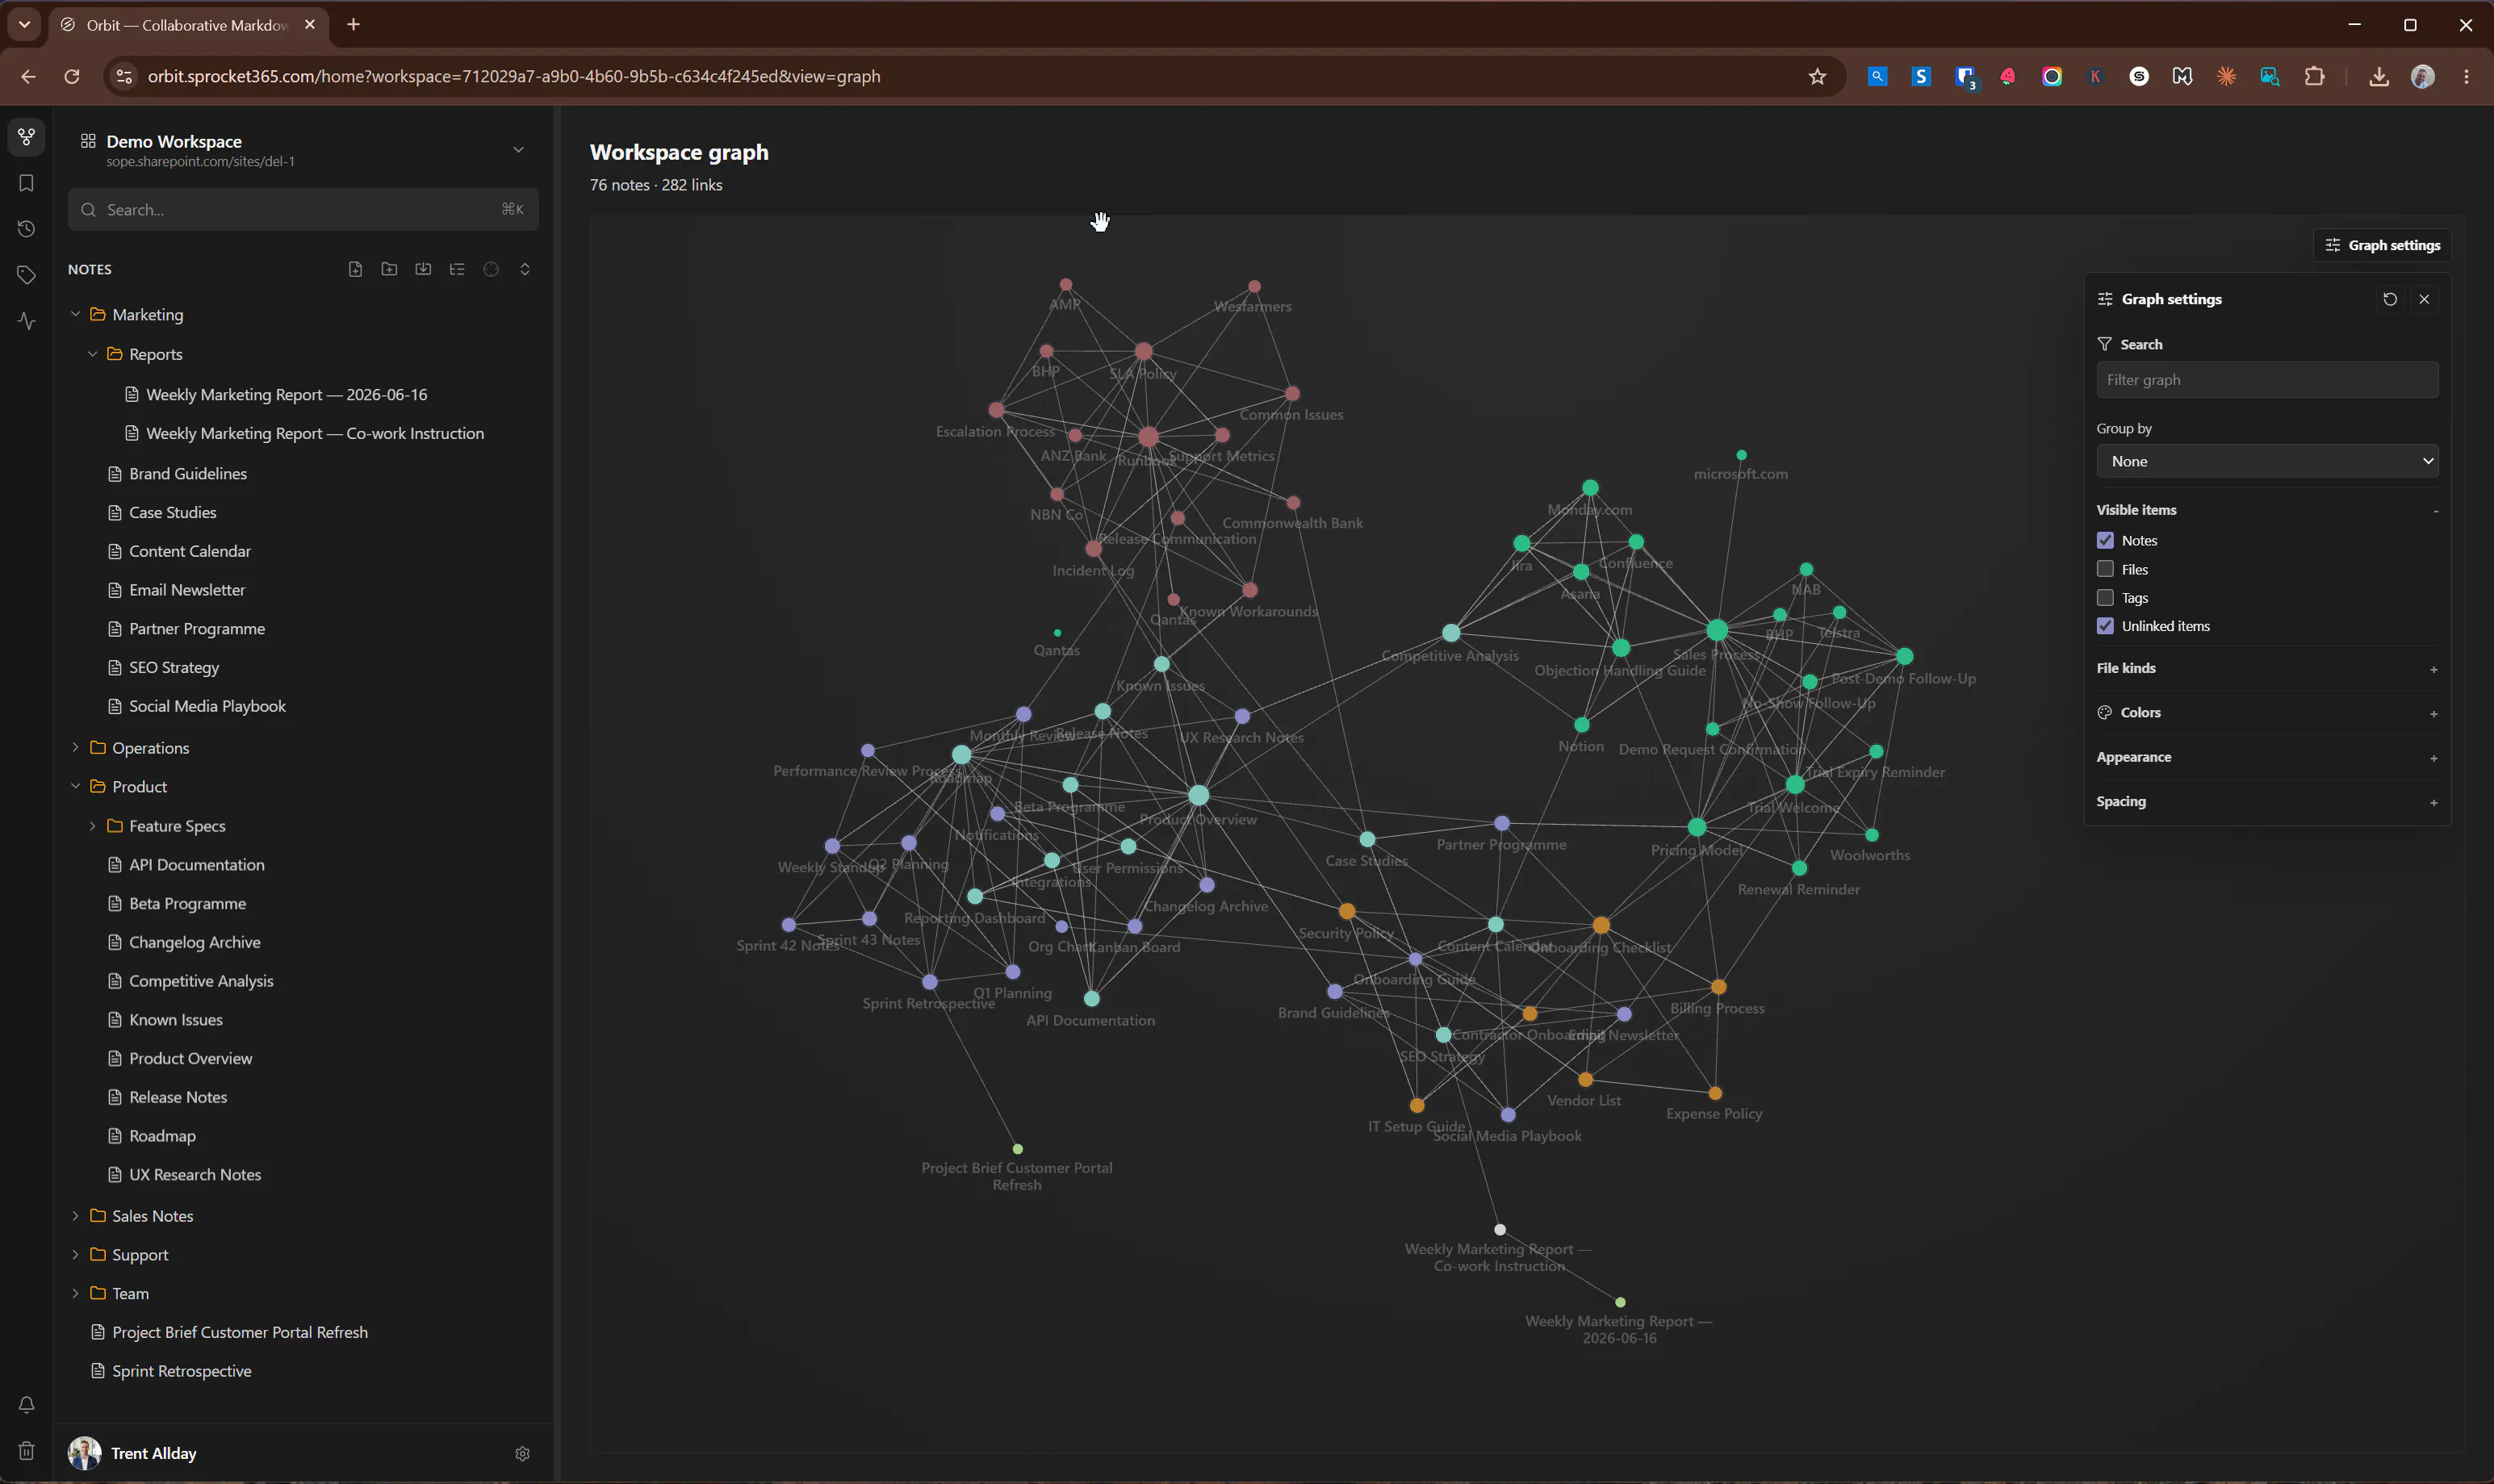
Task: Collapse the Reports subfolder
Action: (92, 354)
